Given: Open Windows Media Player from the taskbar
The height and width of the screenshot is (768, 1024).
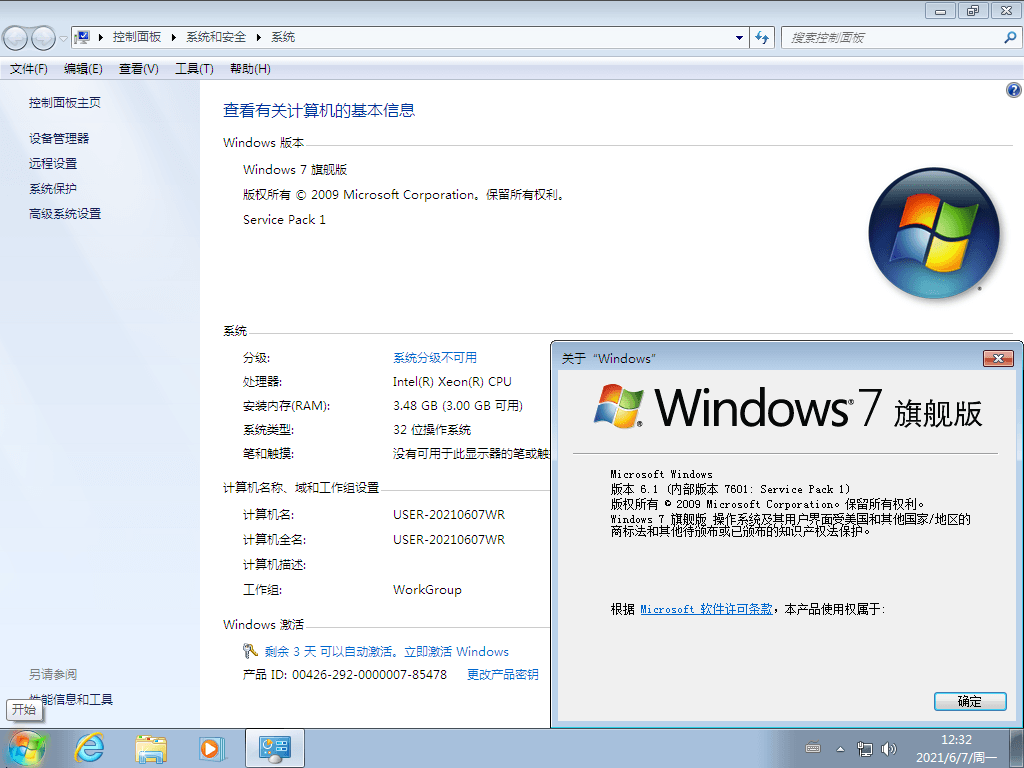Looking at the screenshot, I should click(212, 748).
